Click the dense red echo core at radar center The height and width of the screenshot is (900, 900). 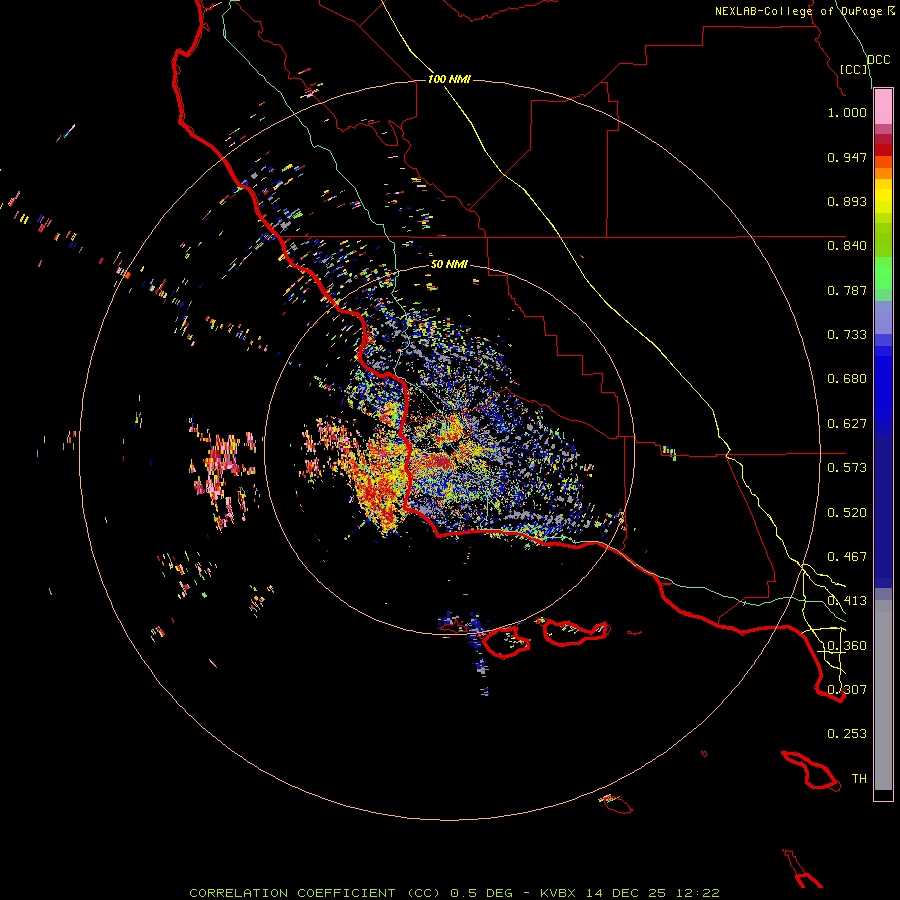point(441,463)
